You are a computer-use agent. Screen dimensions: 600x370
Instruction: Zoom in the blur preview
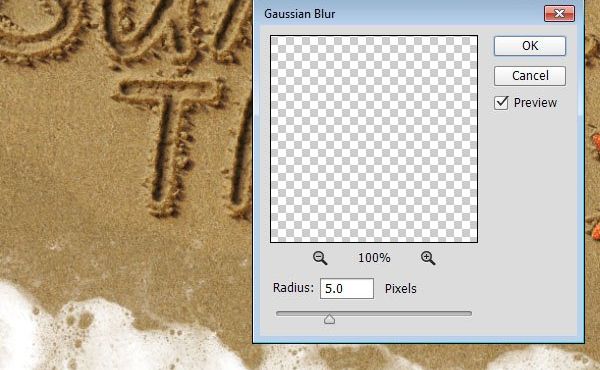tap(428, 258)
